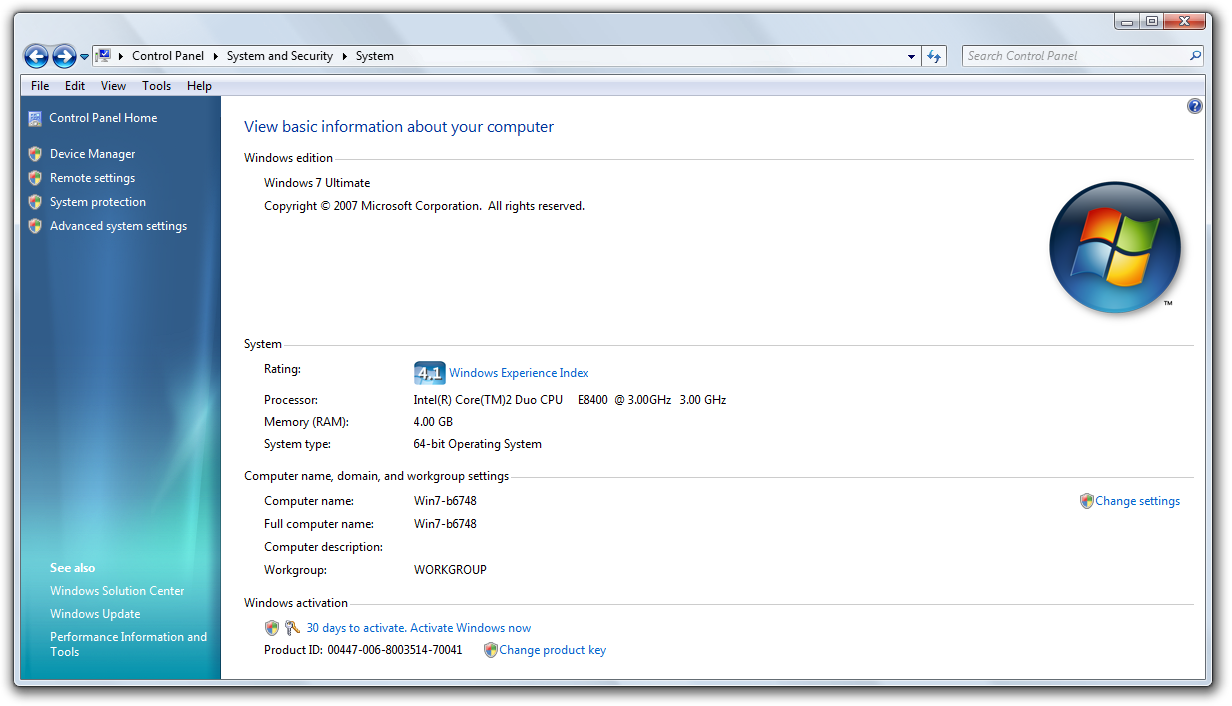Viewport: 1232px width, 706px height.
Task: Open Device Manager link
Action: [92, 154]
